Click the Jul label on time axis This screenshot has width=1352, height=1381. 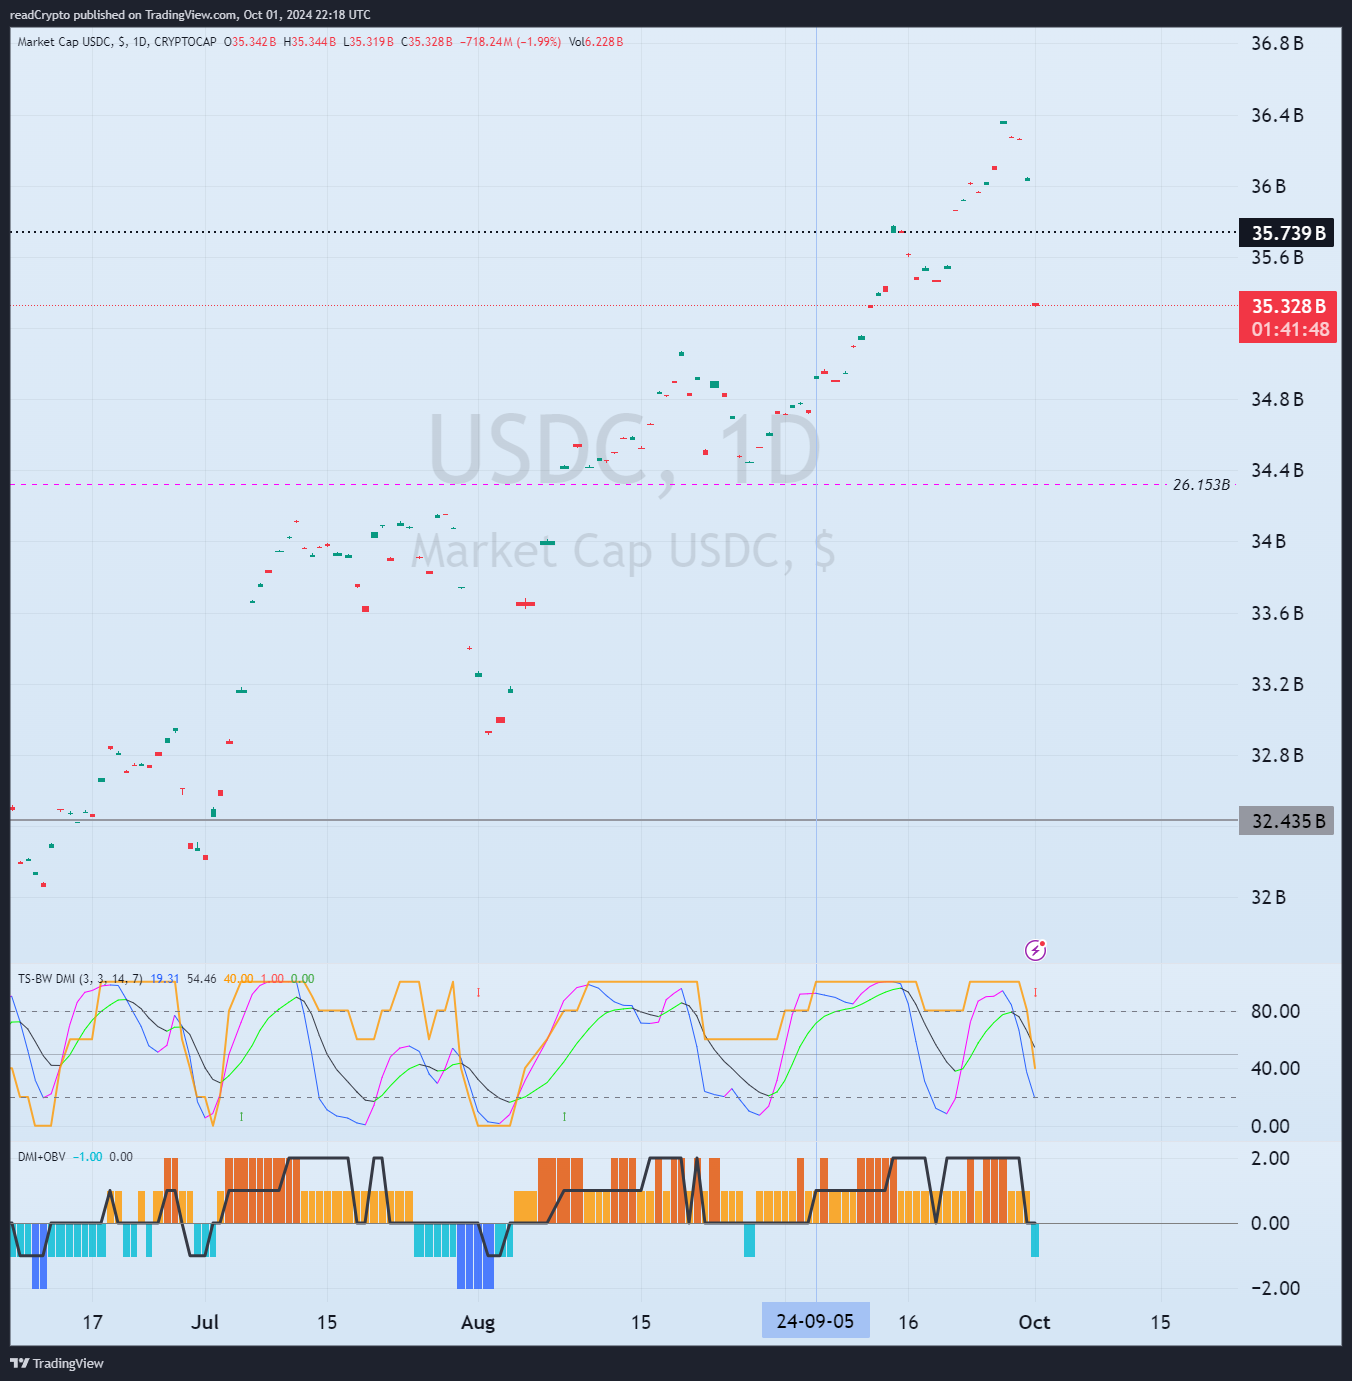pyautogui.click(x=205, y=1322)
